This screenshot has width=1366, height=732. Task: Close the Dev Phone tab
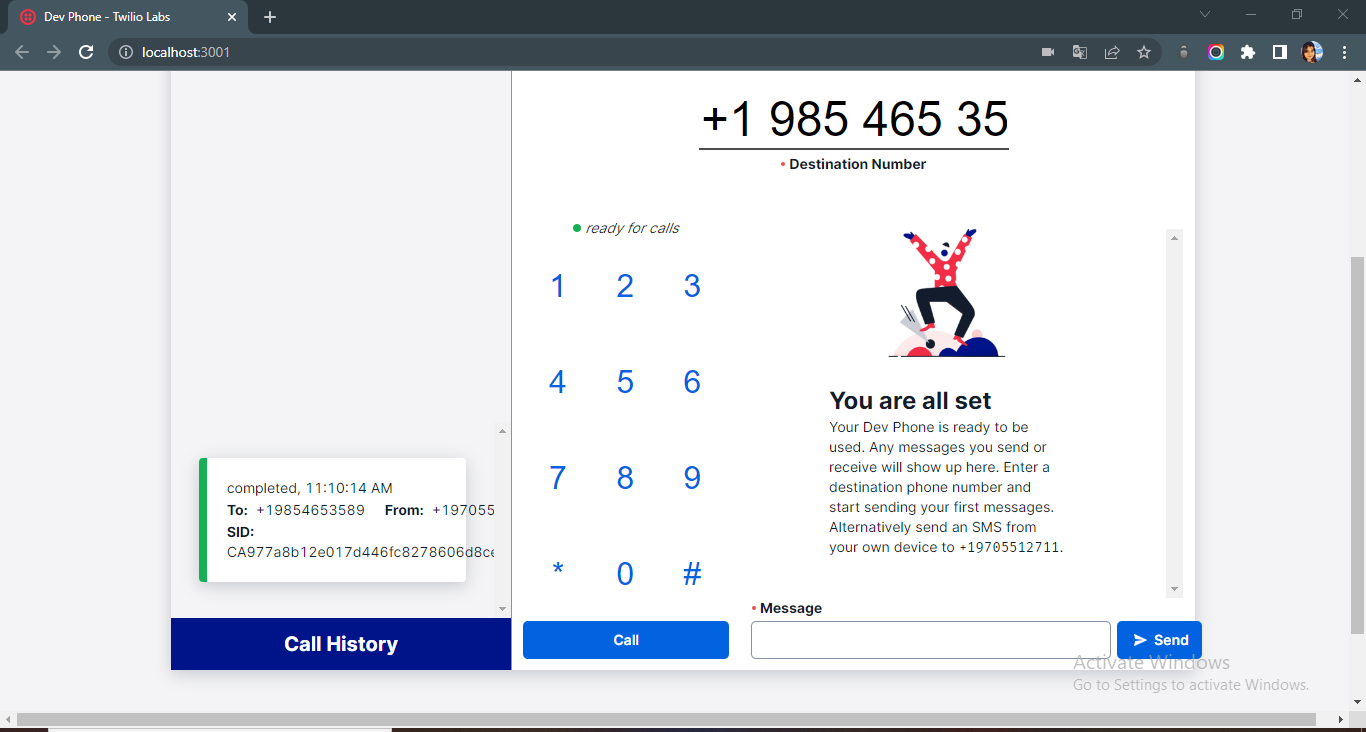coord(232,17)
